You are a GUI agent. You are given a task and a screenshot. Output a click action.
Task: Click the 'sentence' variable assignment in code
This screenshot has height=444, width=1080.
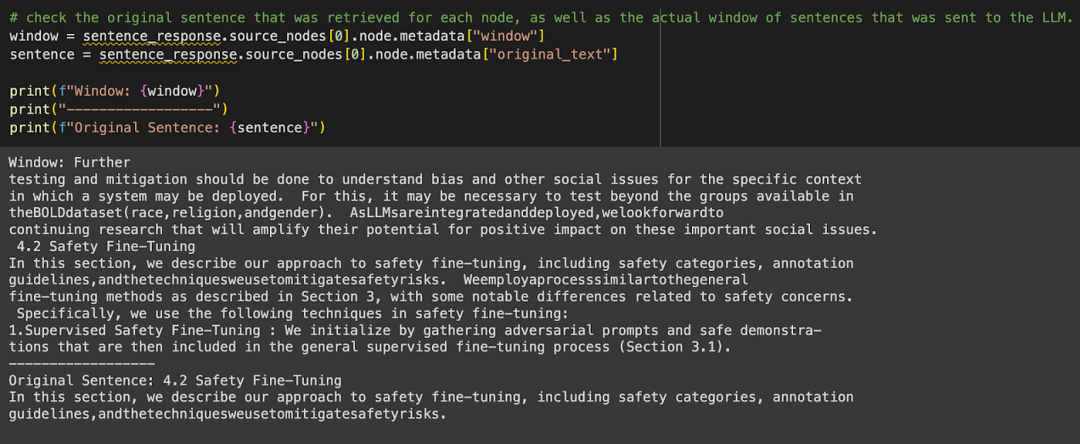(313, 53)
